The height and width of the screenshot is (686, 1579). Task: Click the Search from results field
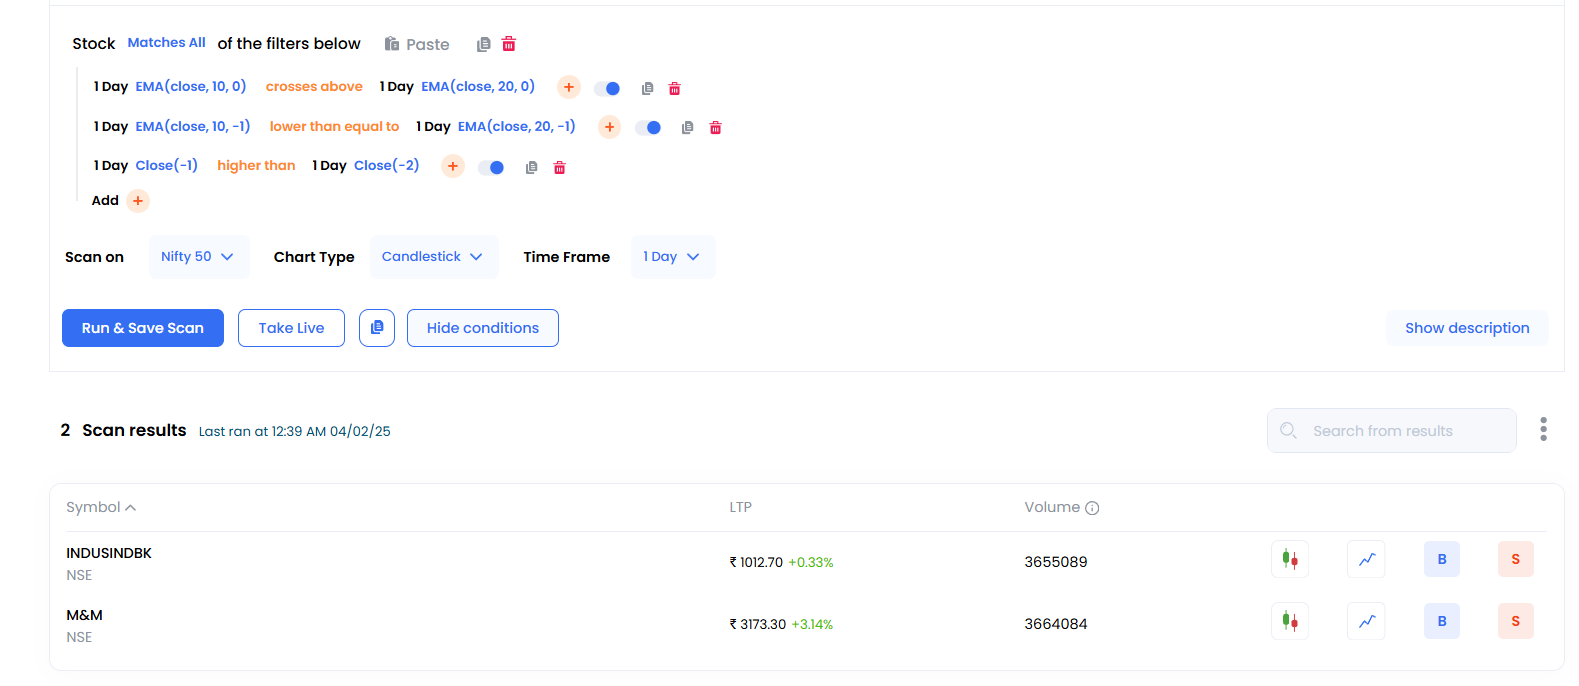(1392, 431)
